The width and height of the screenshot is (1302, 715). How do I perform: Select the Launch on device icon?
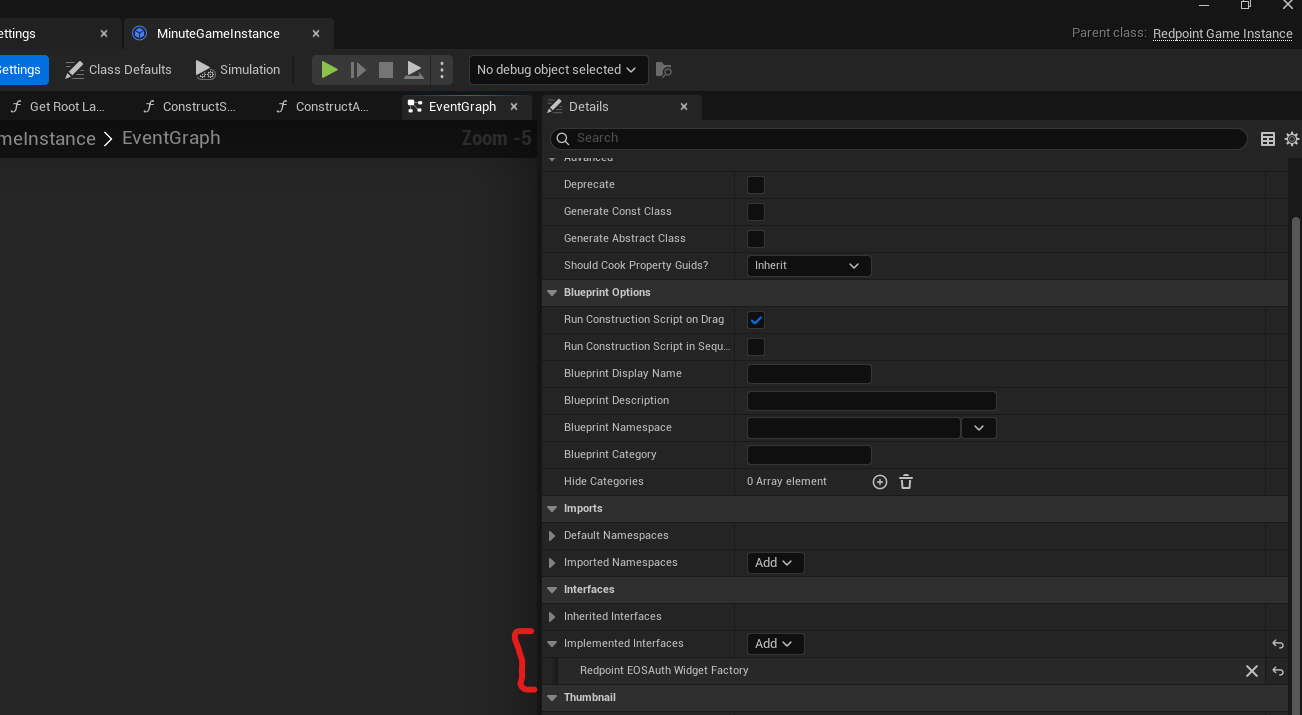pos(413,69)
